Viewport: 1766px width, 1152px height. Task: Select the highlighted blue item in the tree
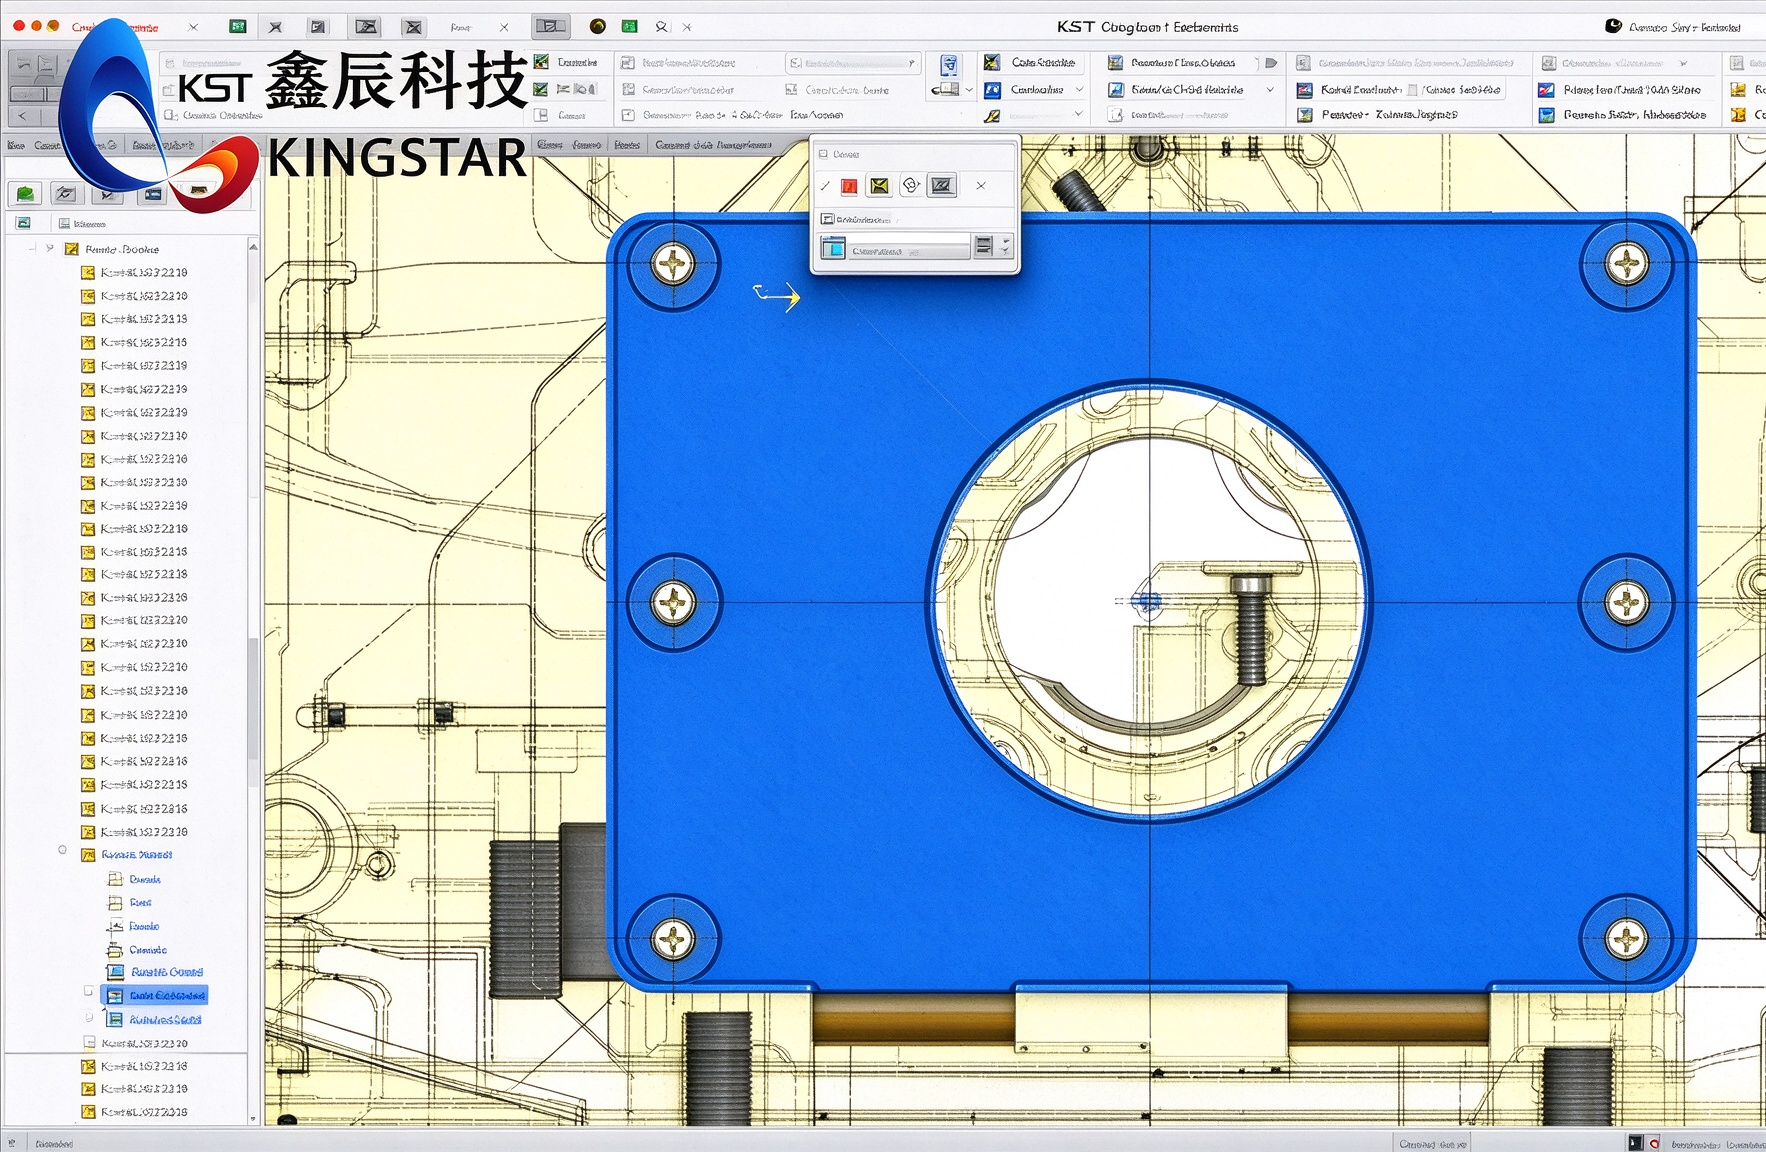tap(154, 995)
